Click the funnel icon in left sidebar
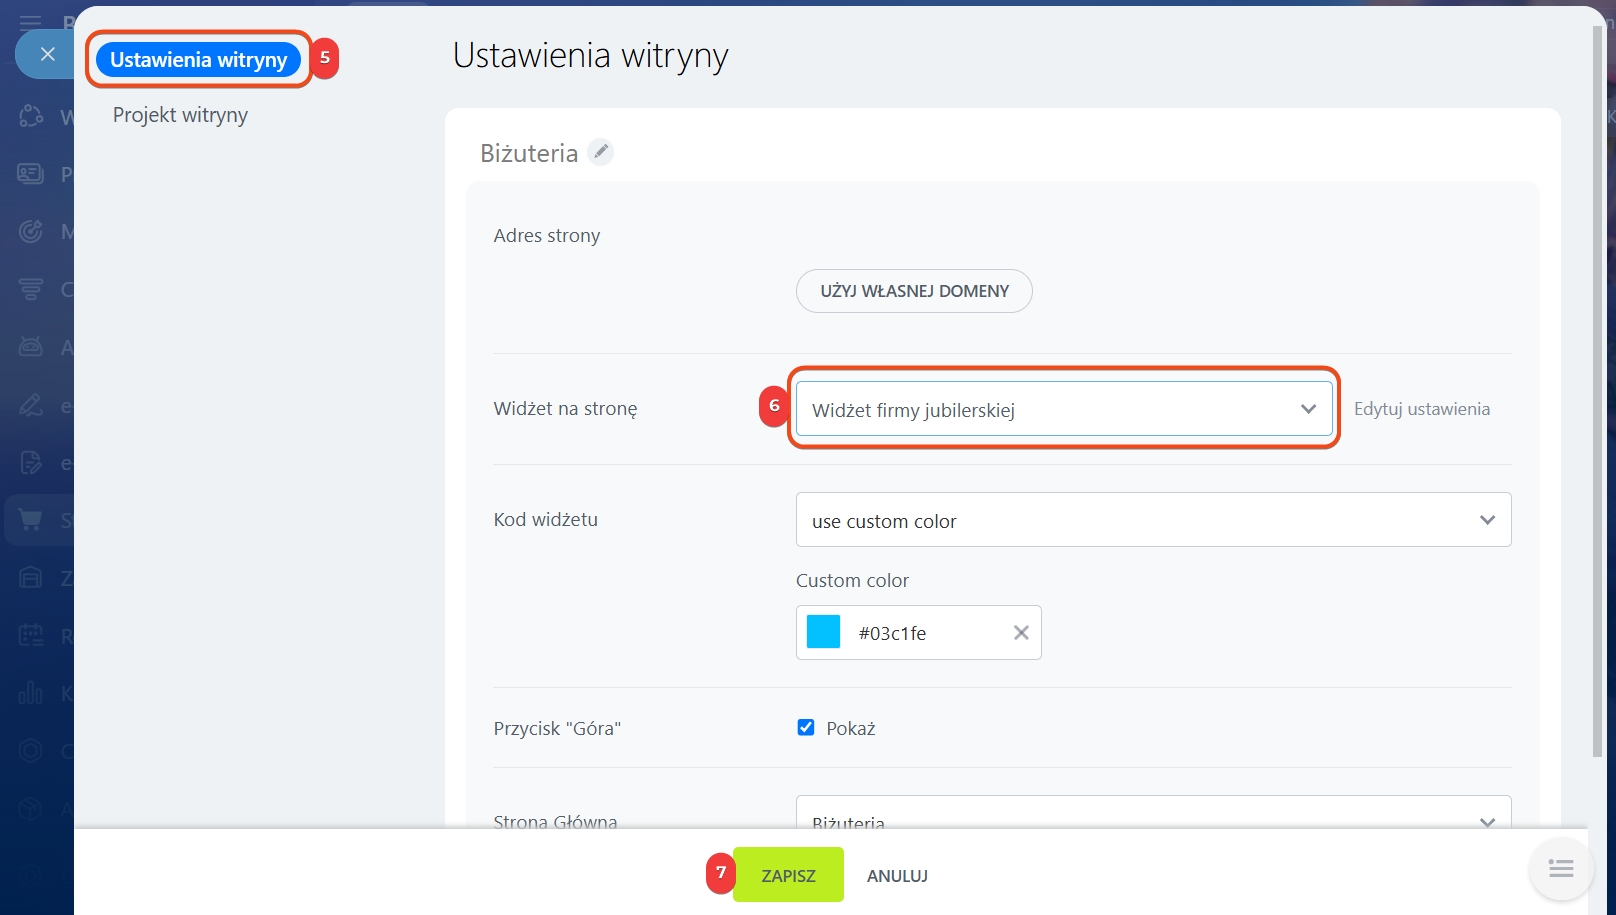This screenshot has height=915, width=1616. [31, 289]
